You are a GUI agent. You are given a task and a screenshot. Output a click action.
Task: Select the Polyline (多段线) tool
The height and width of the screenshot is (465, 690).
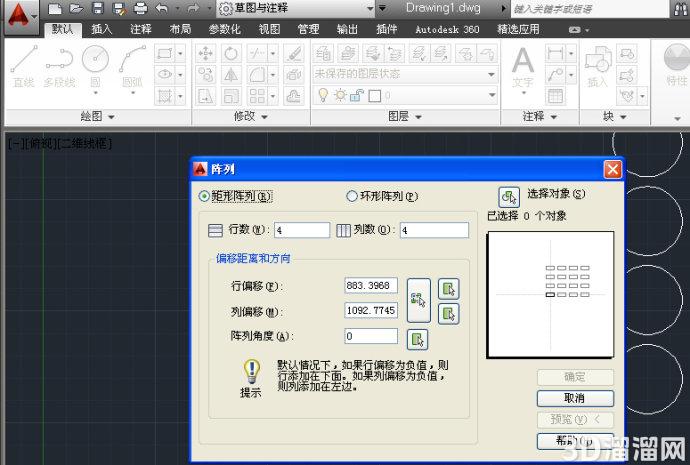click(x=59, y=65)
